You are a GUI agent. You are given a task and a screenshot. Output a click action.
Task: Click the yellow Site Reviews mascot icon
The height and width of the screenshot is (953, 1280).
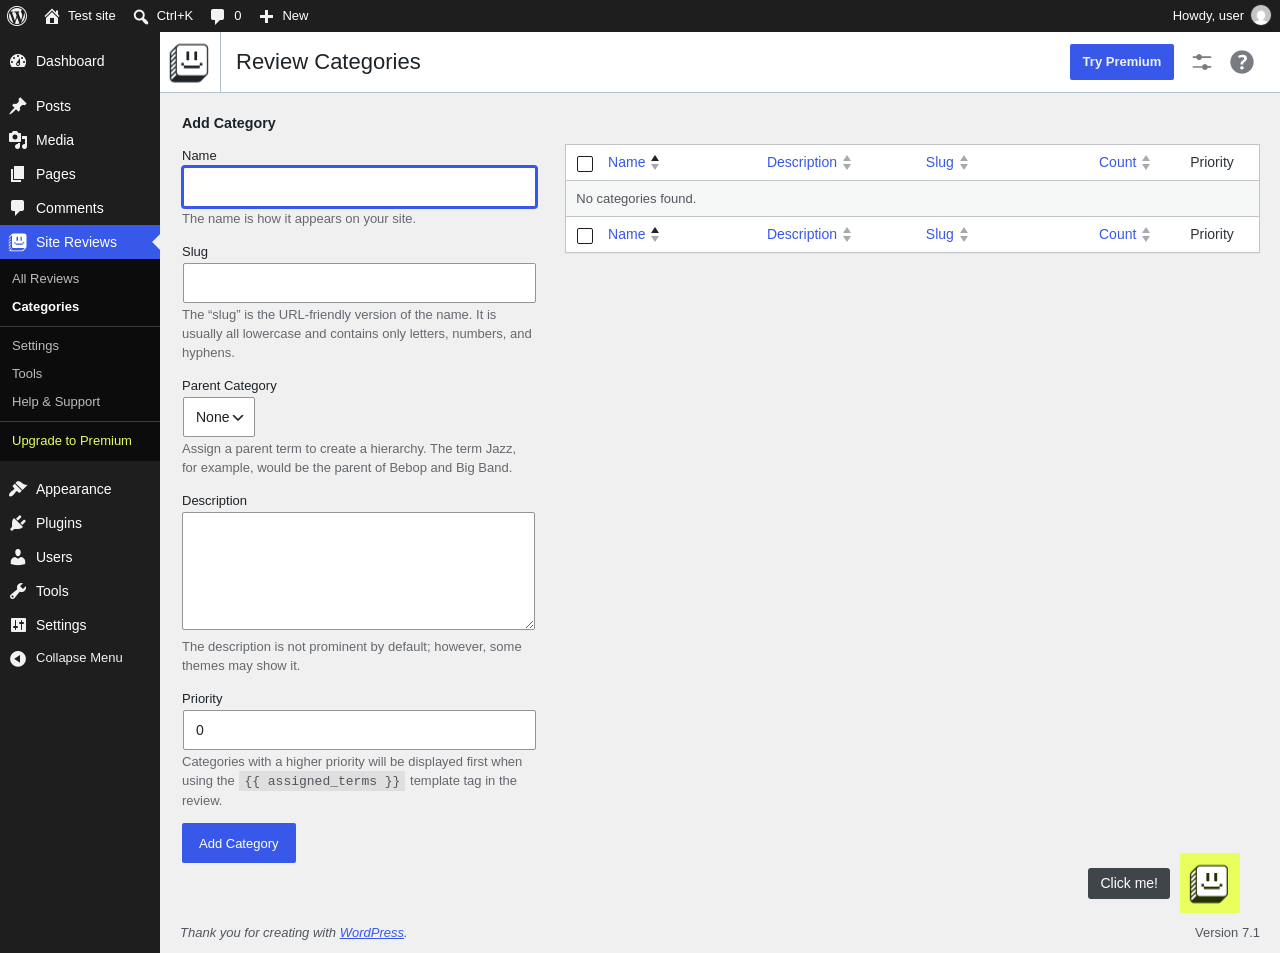pyautogui.click(x=1210, y=883)
